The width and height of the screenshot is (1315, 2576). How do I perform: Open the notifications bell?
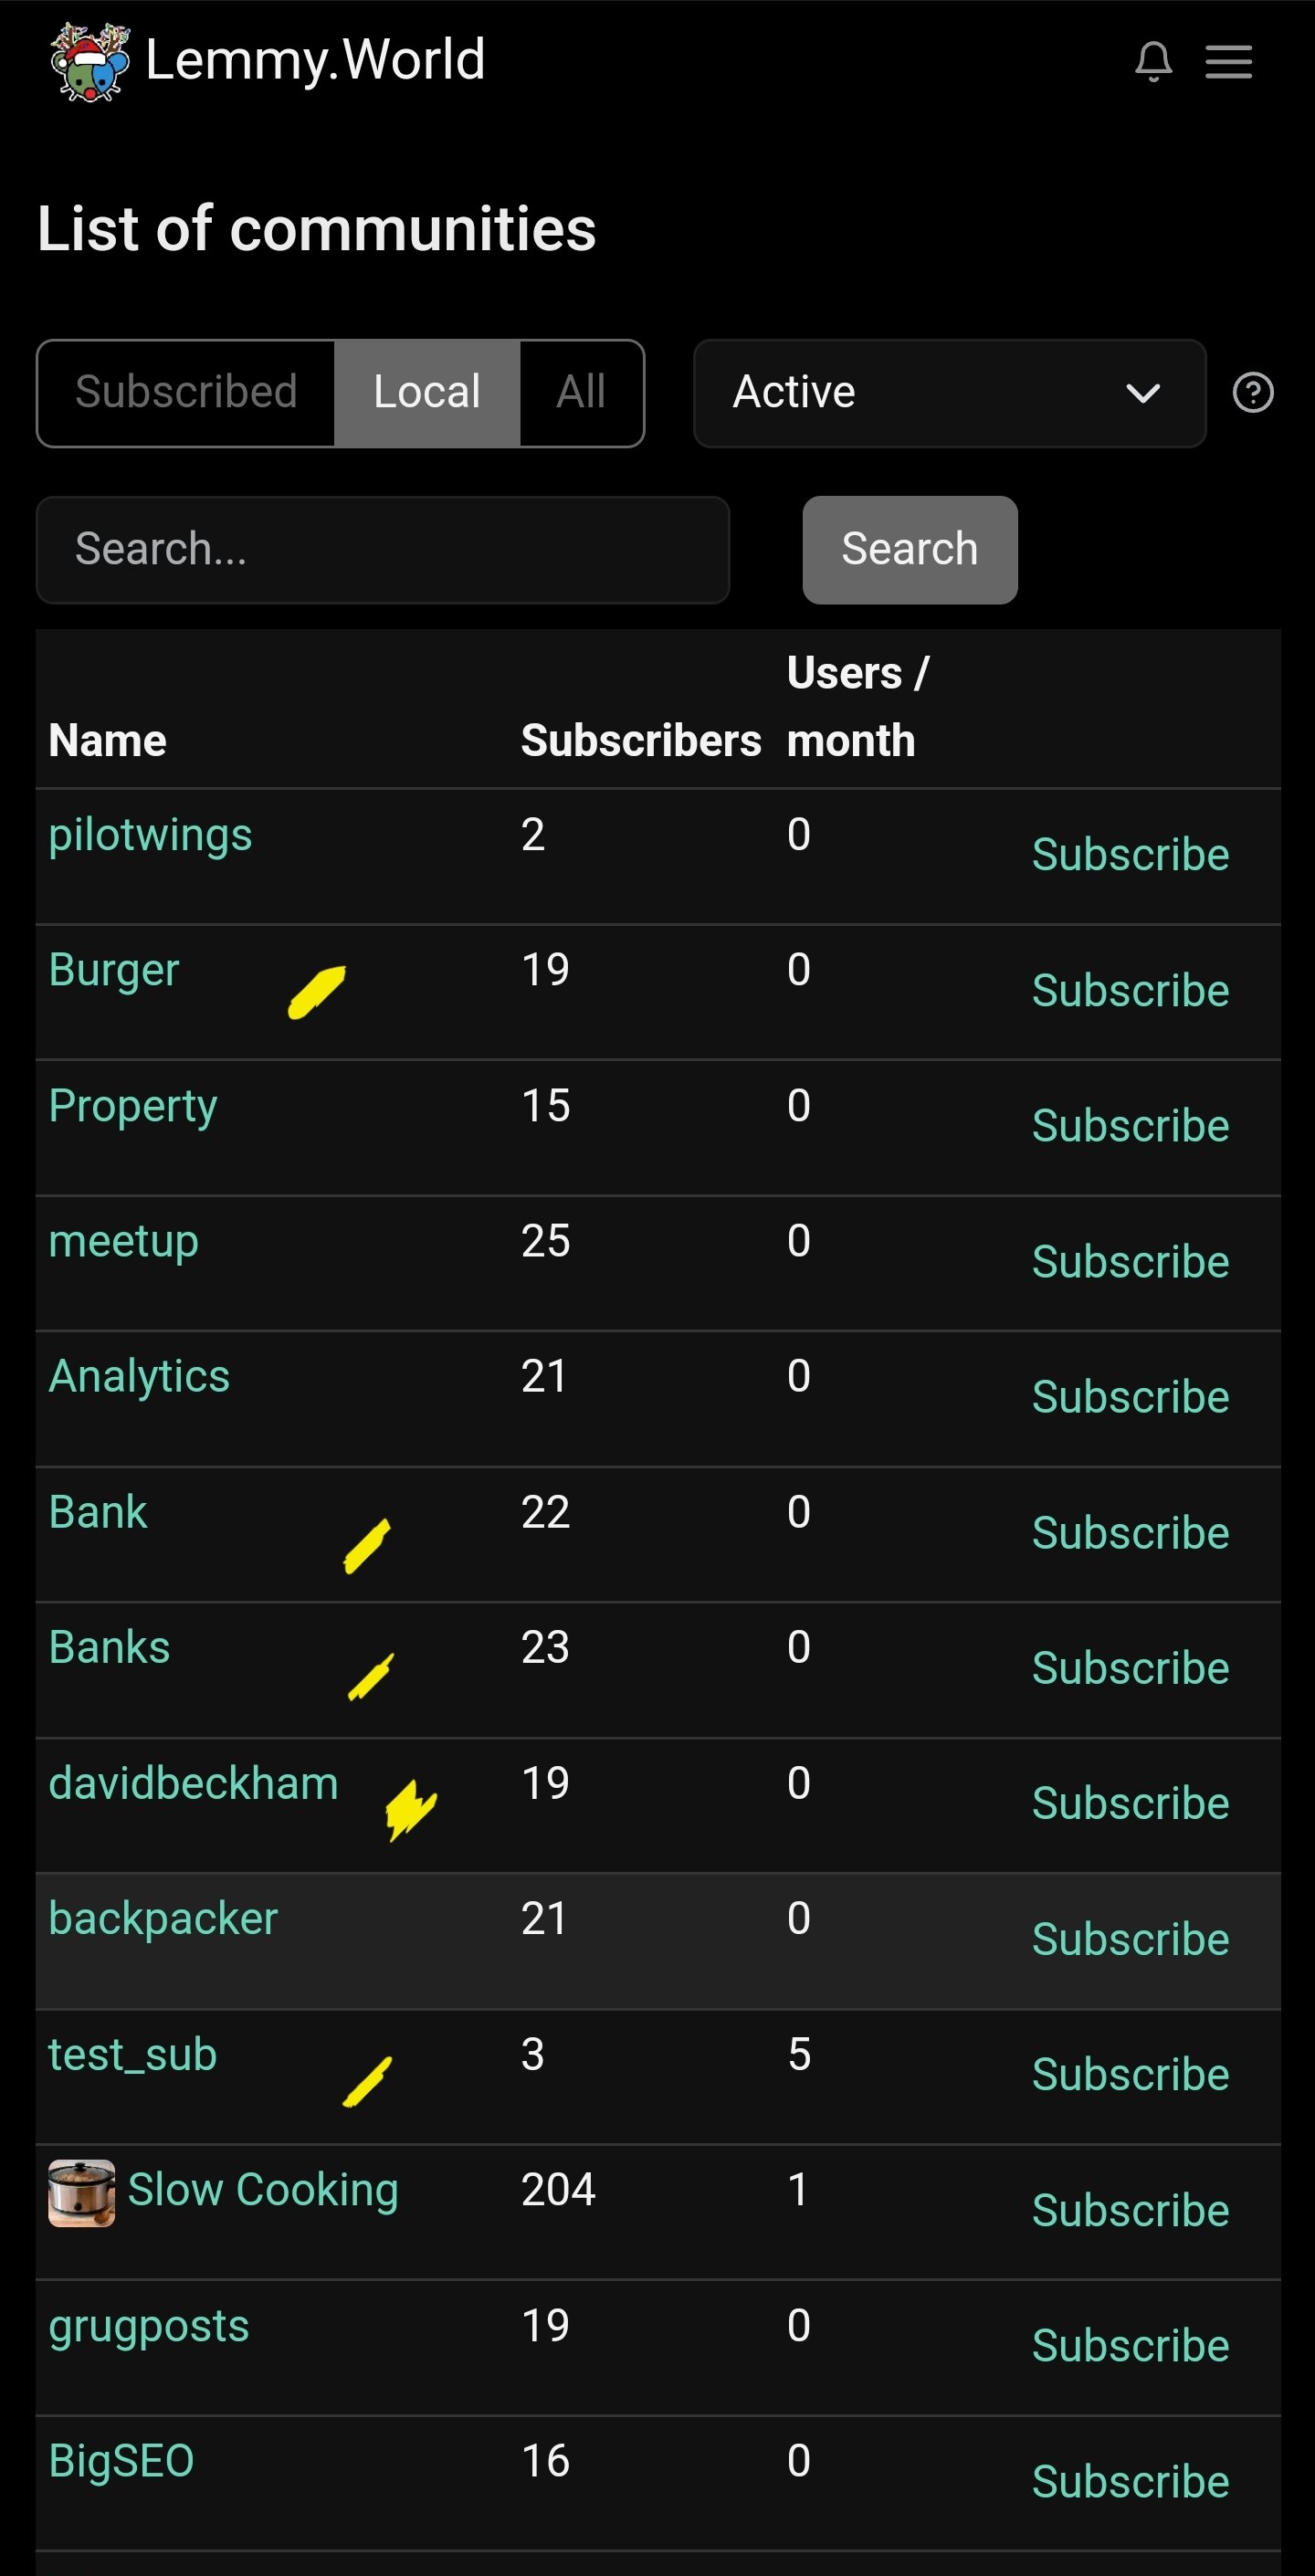(1153, 61)
